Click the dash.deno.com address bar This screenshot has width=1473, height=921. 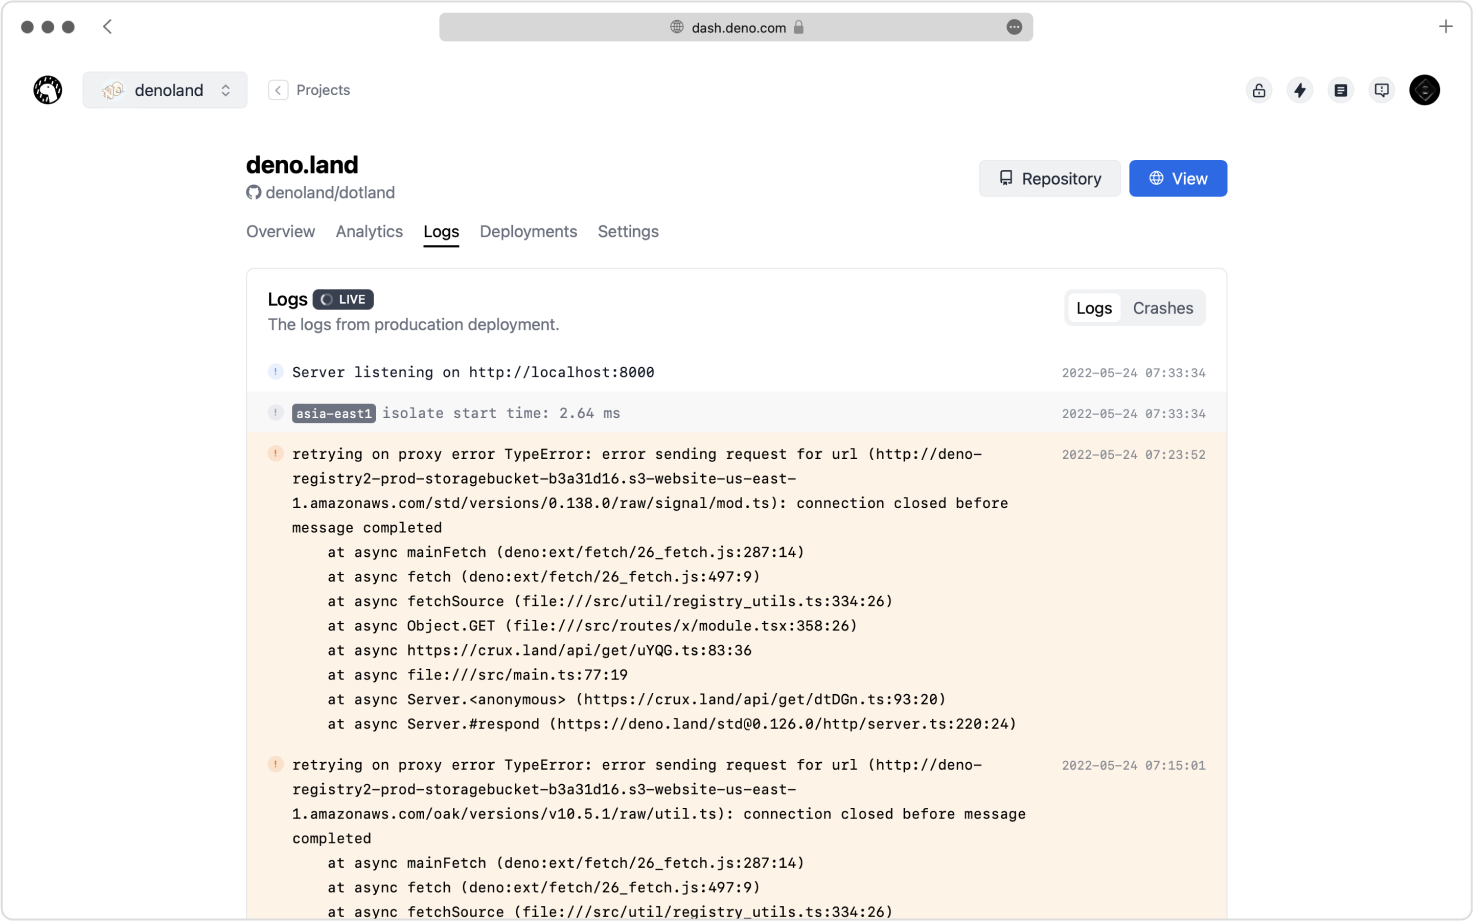point(736,27)
